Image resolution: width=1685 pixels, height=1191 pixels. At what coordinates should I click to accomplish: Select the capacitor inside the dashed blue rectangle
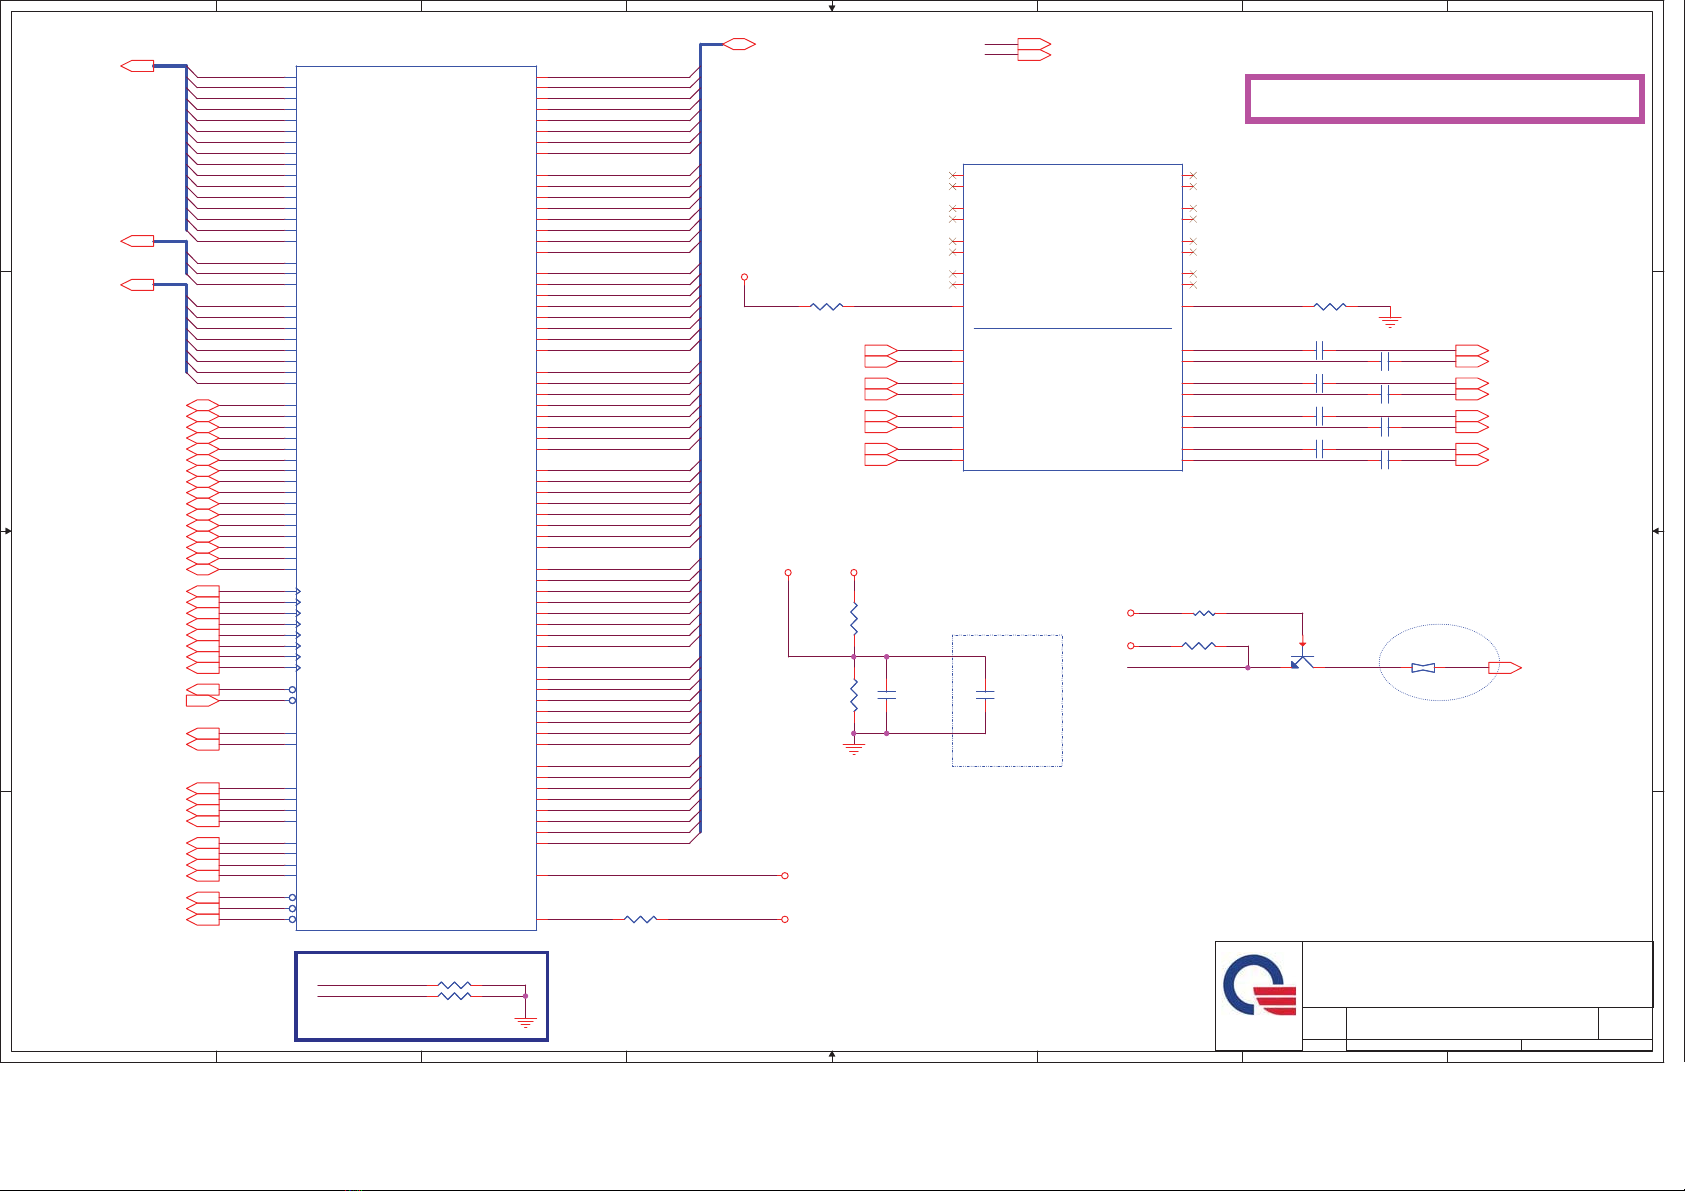click(985, 694)
